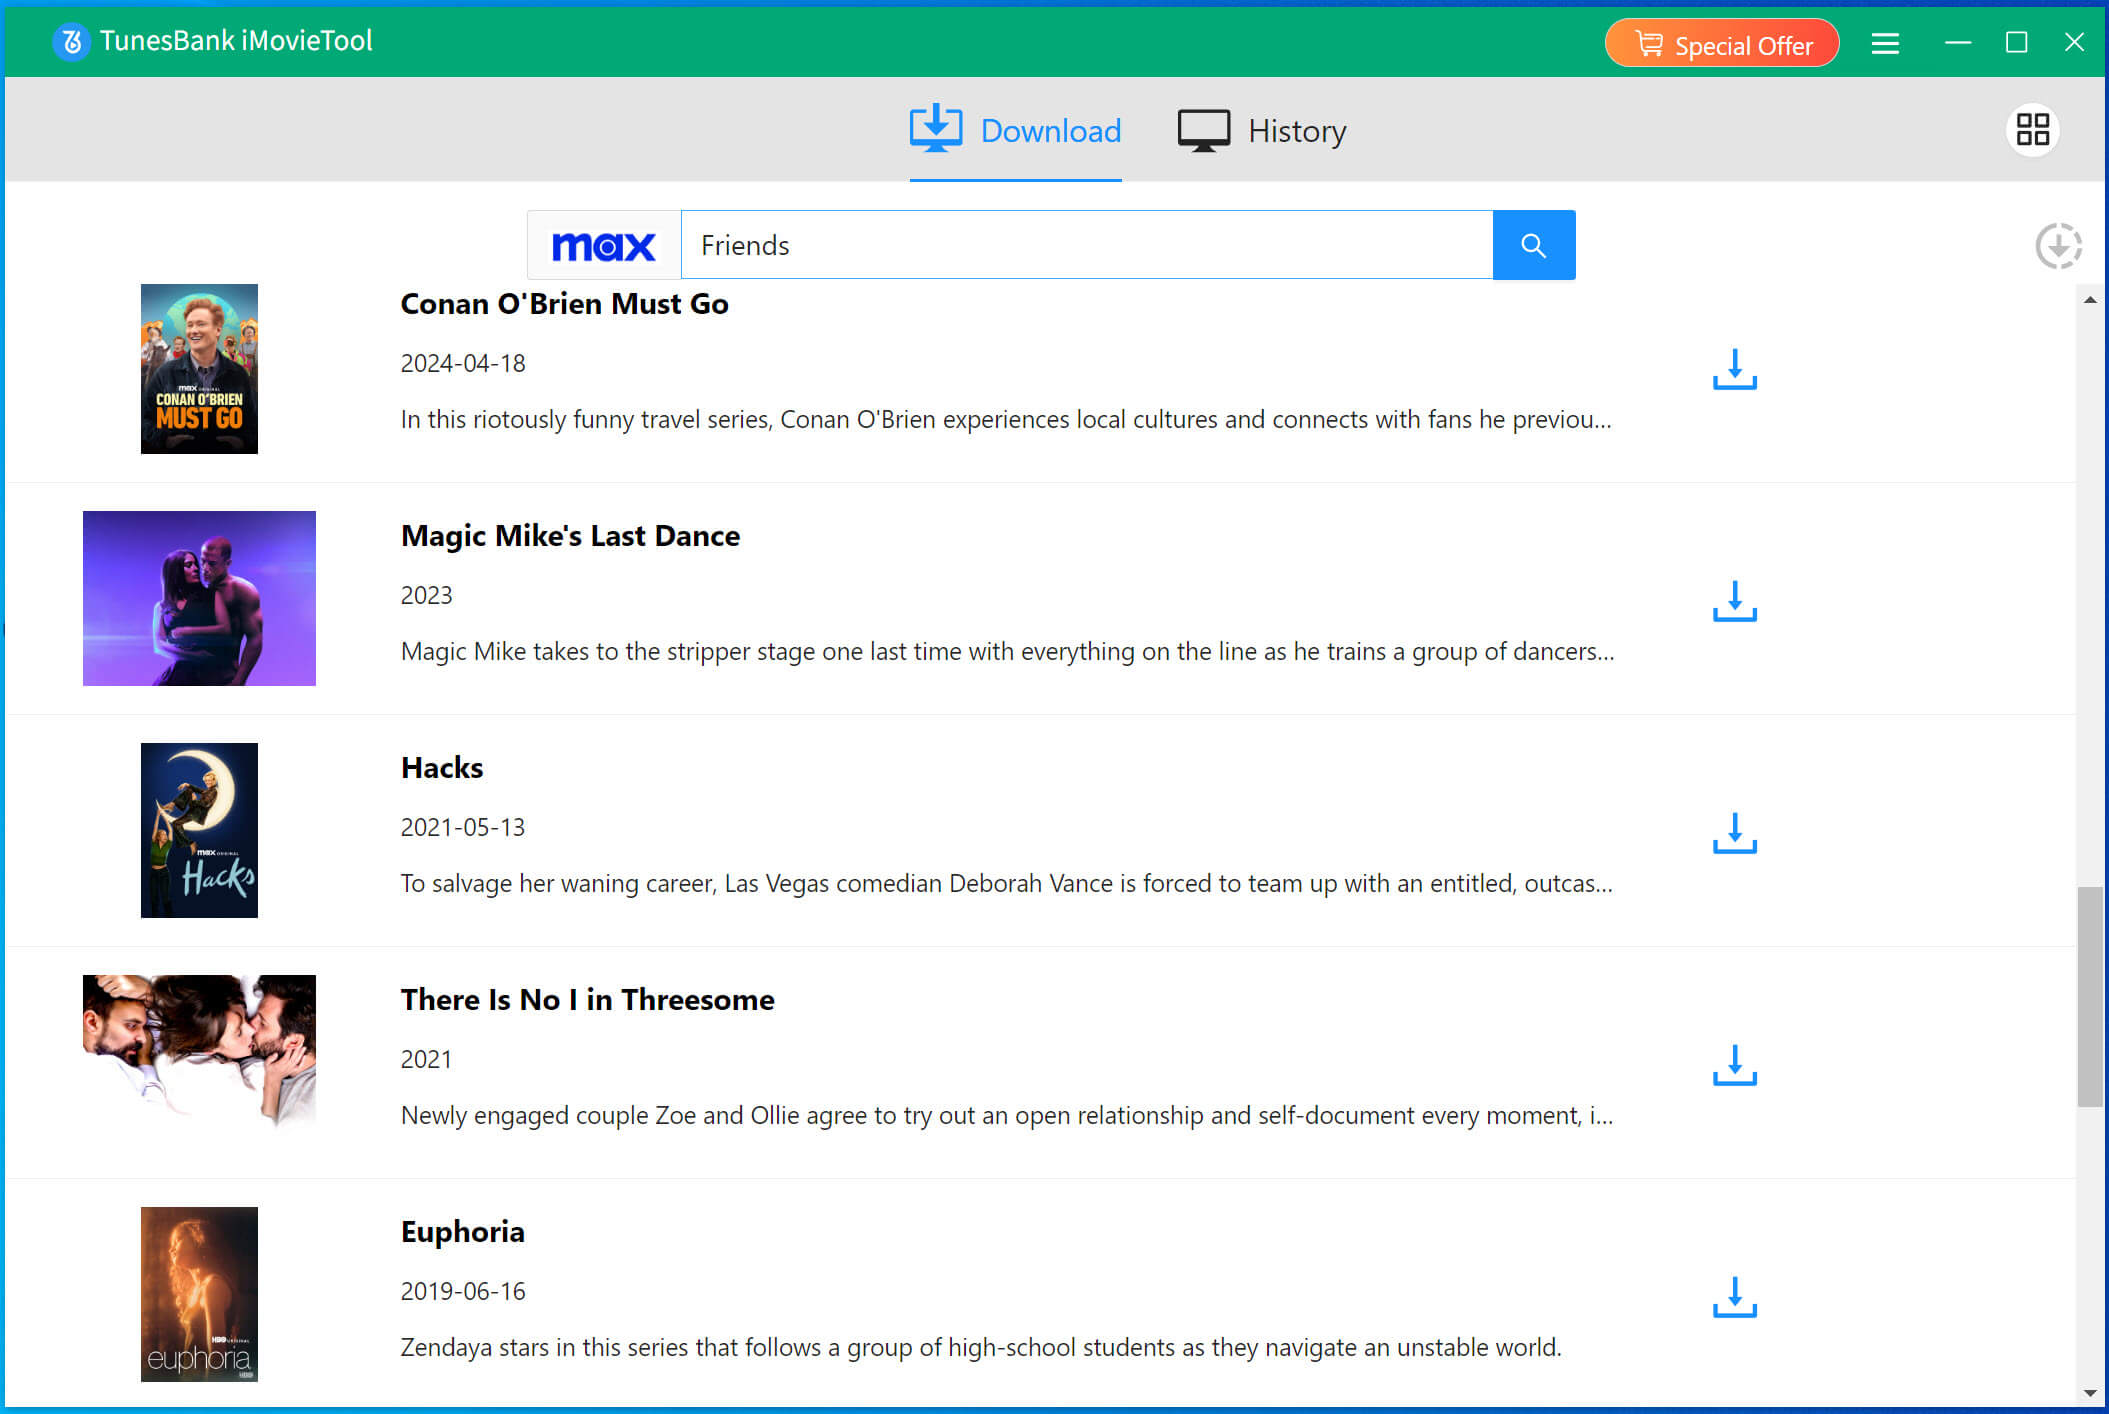
Task: Click the Zendaya stars description text
Action: 981,1348
